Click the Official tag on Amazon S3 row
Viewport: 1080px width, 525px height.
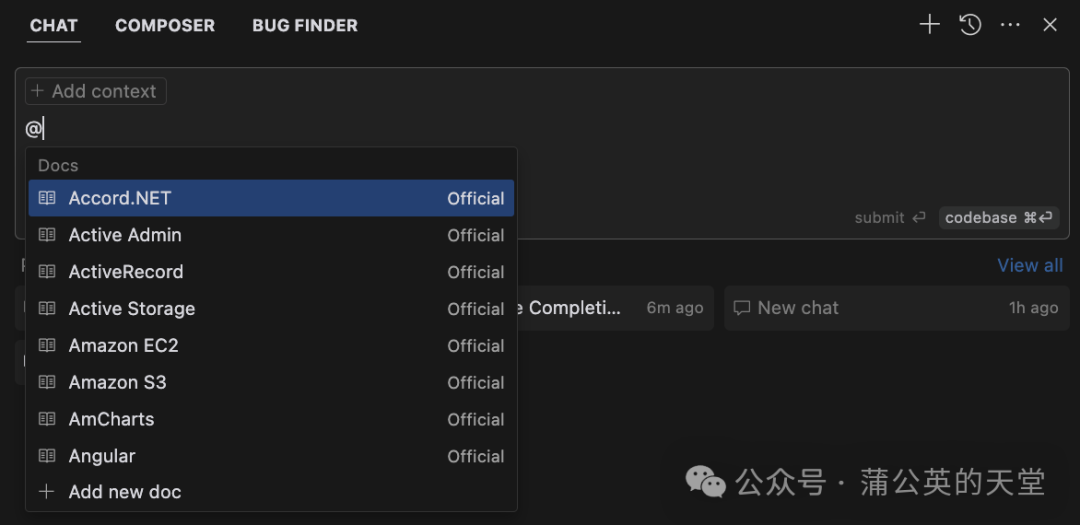(x=476, y=382)
